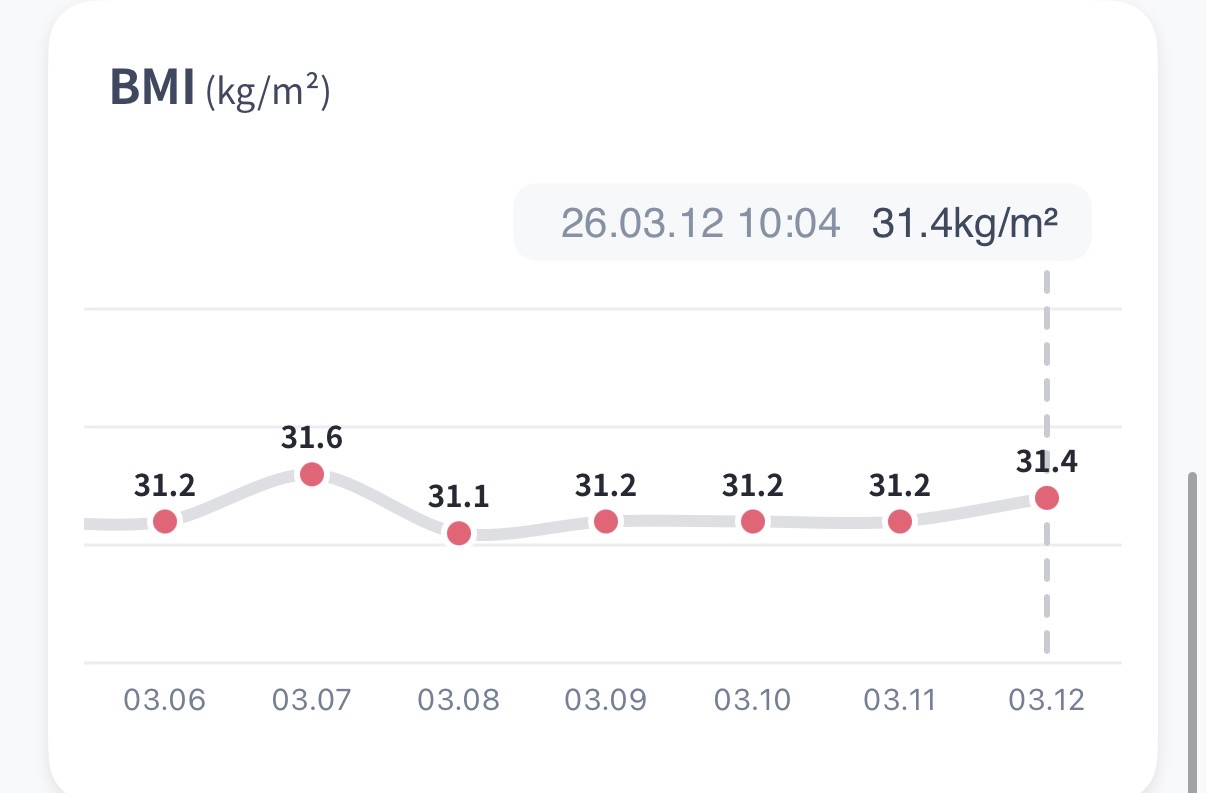
Task: Tap the 03.07 date axis label
Action: (312, 699)
